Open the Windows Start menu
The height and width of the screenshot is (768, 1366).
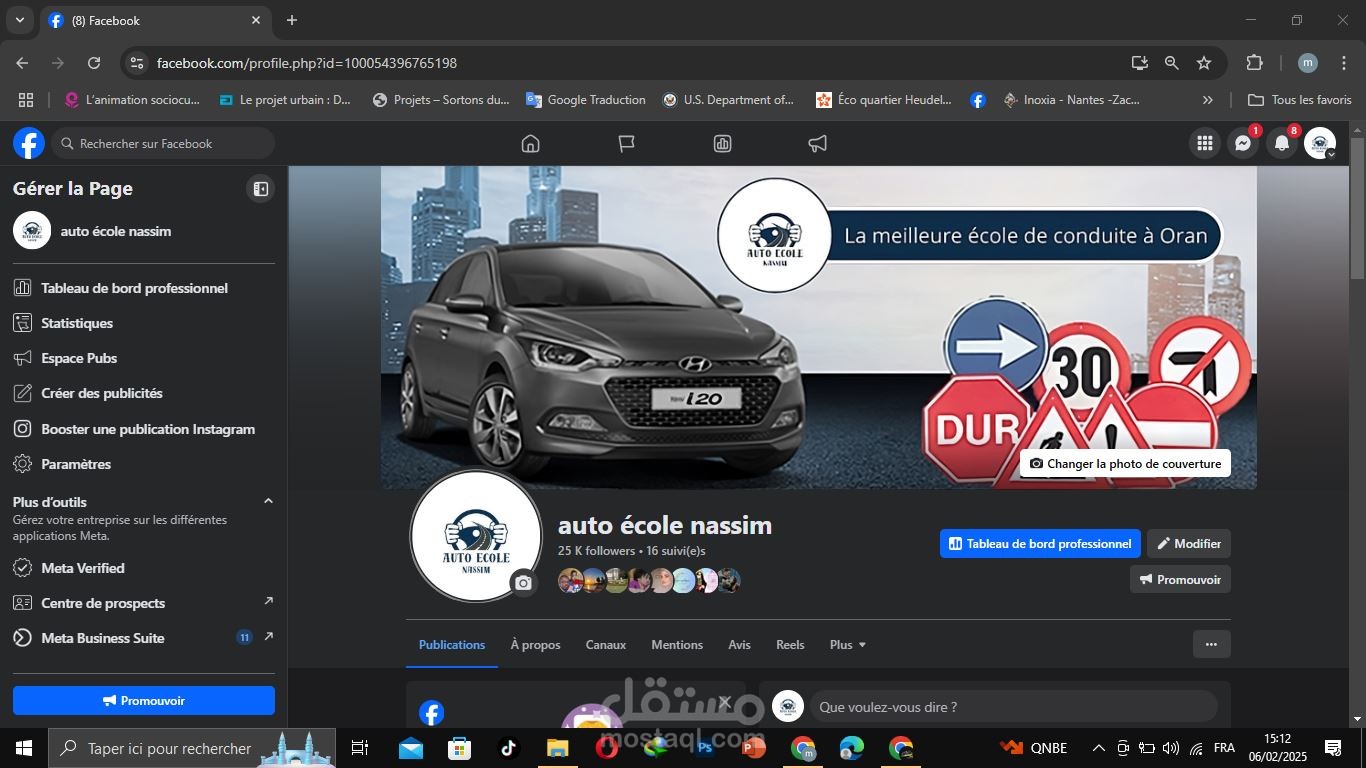pyautogui.click(x=23, y=748)
